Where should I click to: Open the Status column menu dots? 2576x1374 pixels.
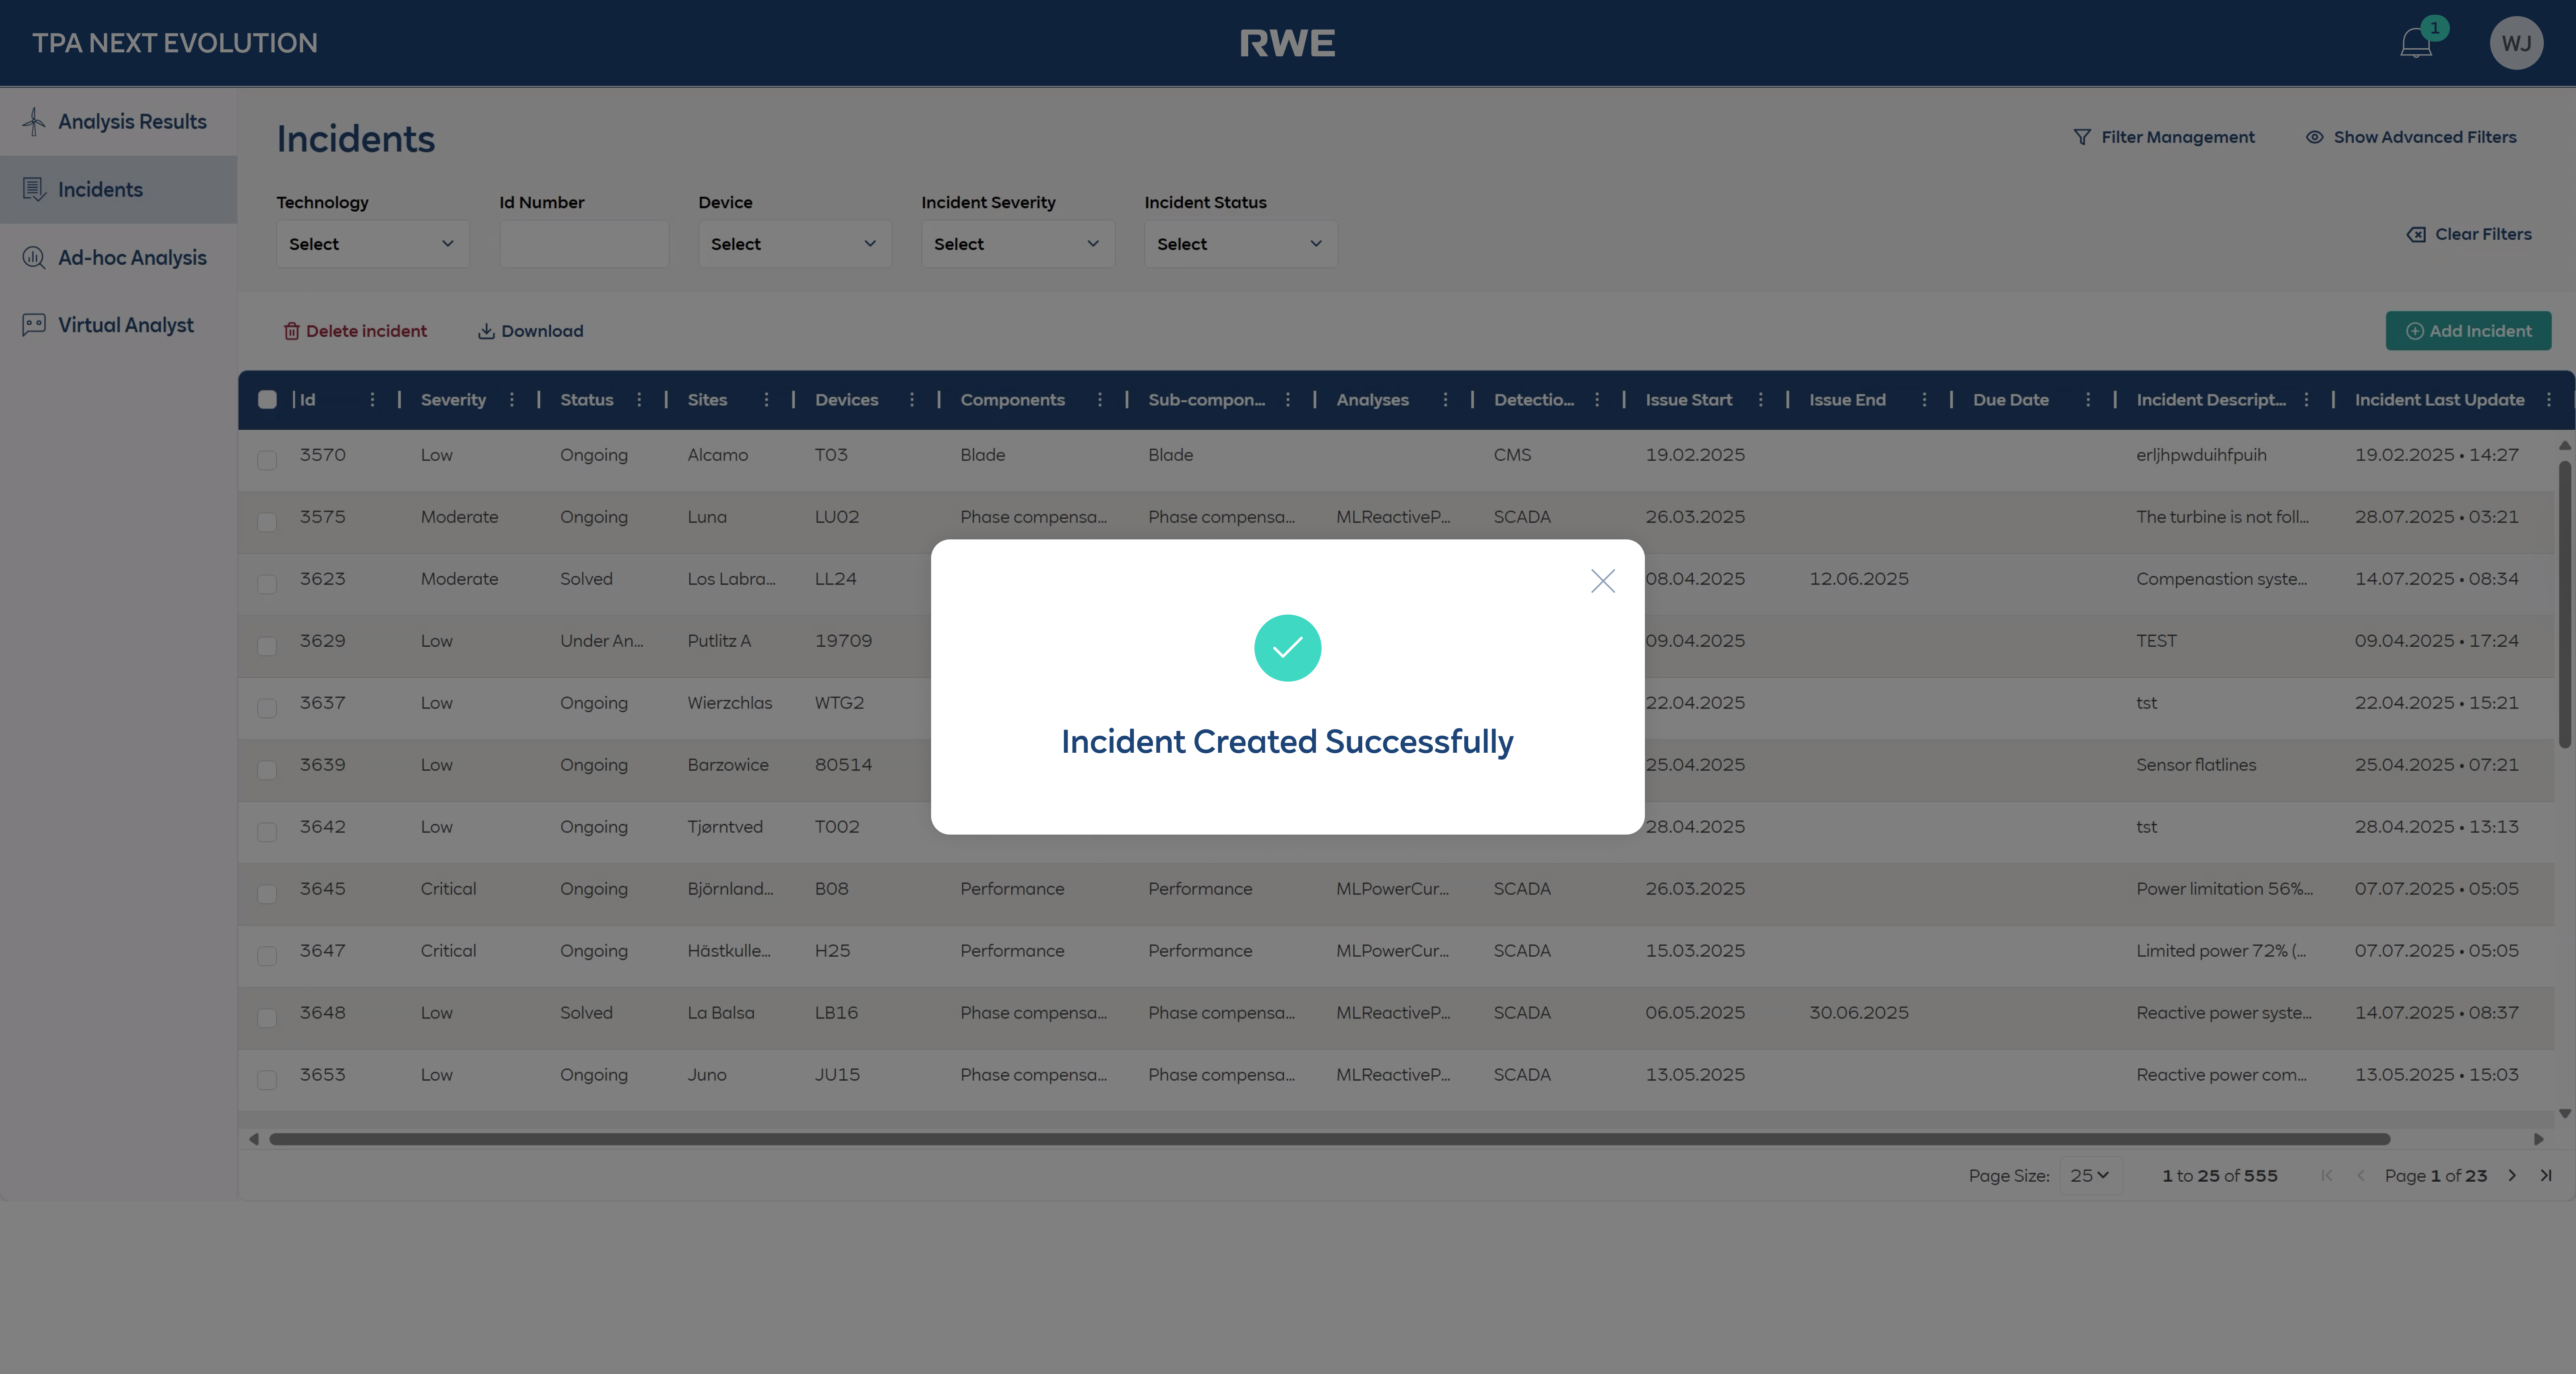coord(639,400)
